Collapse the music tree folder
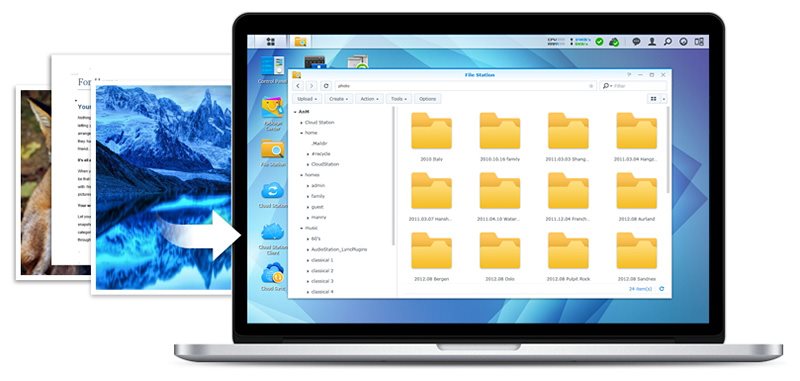This screenshot has width=800, height=381. pyautogui.click(x=302, y=228)
